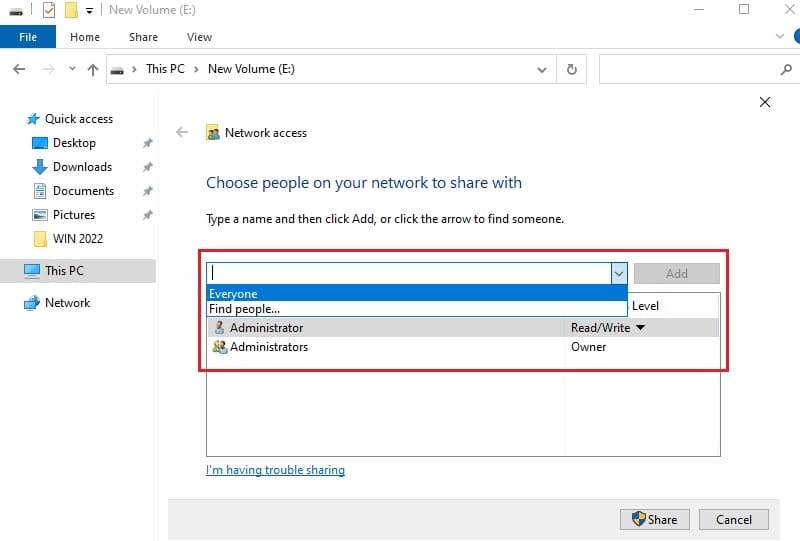
Task: Collapse the name combo box dropdown arrow
Action: pos(619,273)
